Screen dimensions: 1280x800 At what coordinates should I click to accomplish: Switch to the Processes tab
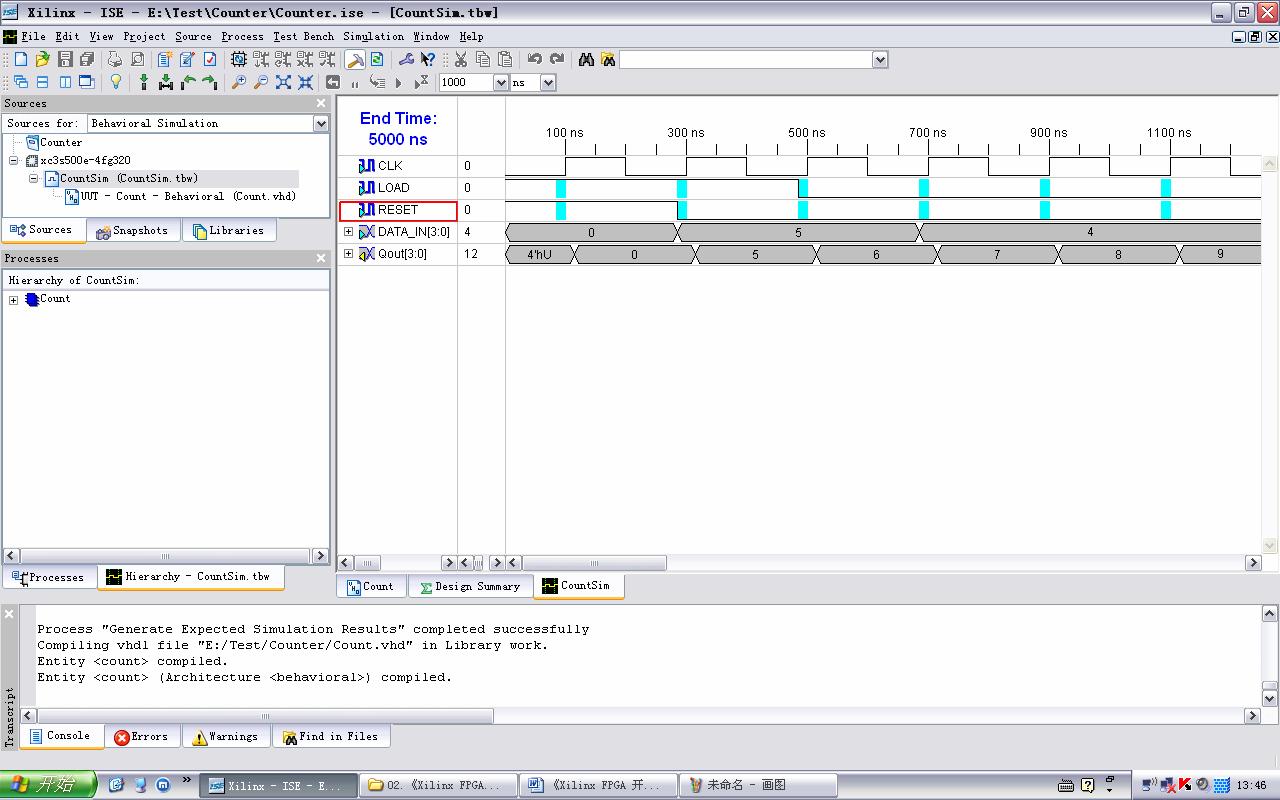[x=49, y=577]
